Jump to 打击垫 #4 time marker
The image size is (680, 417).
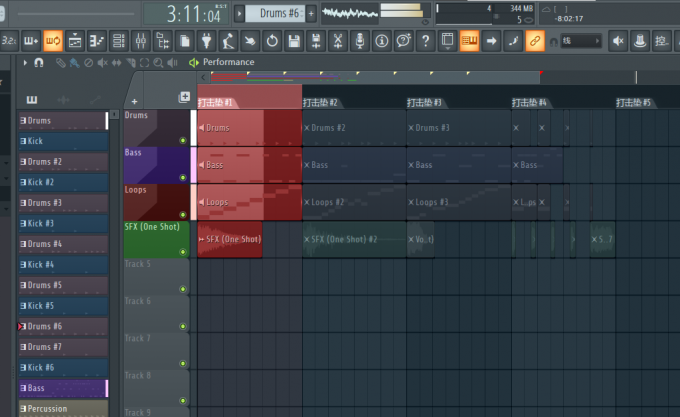click(x=529, y=103)
